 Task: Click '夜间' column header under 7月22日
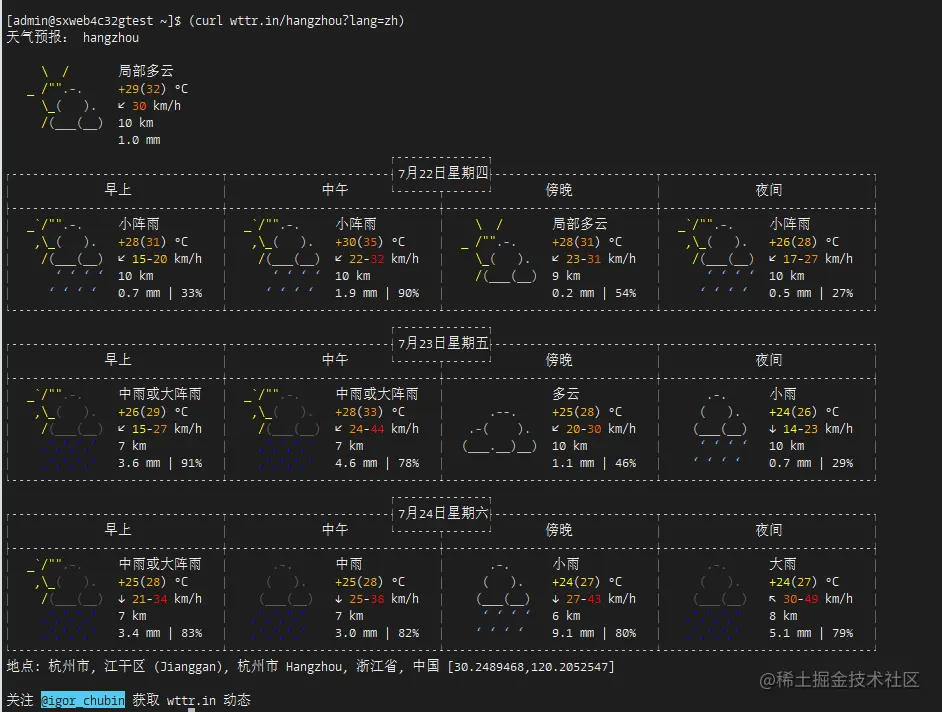769,190
